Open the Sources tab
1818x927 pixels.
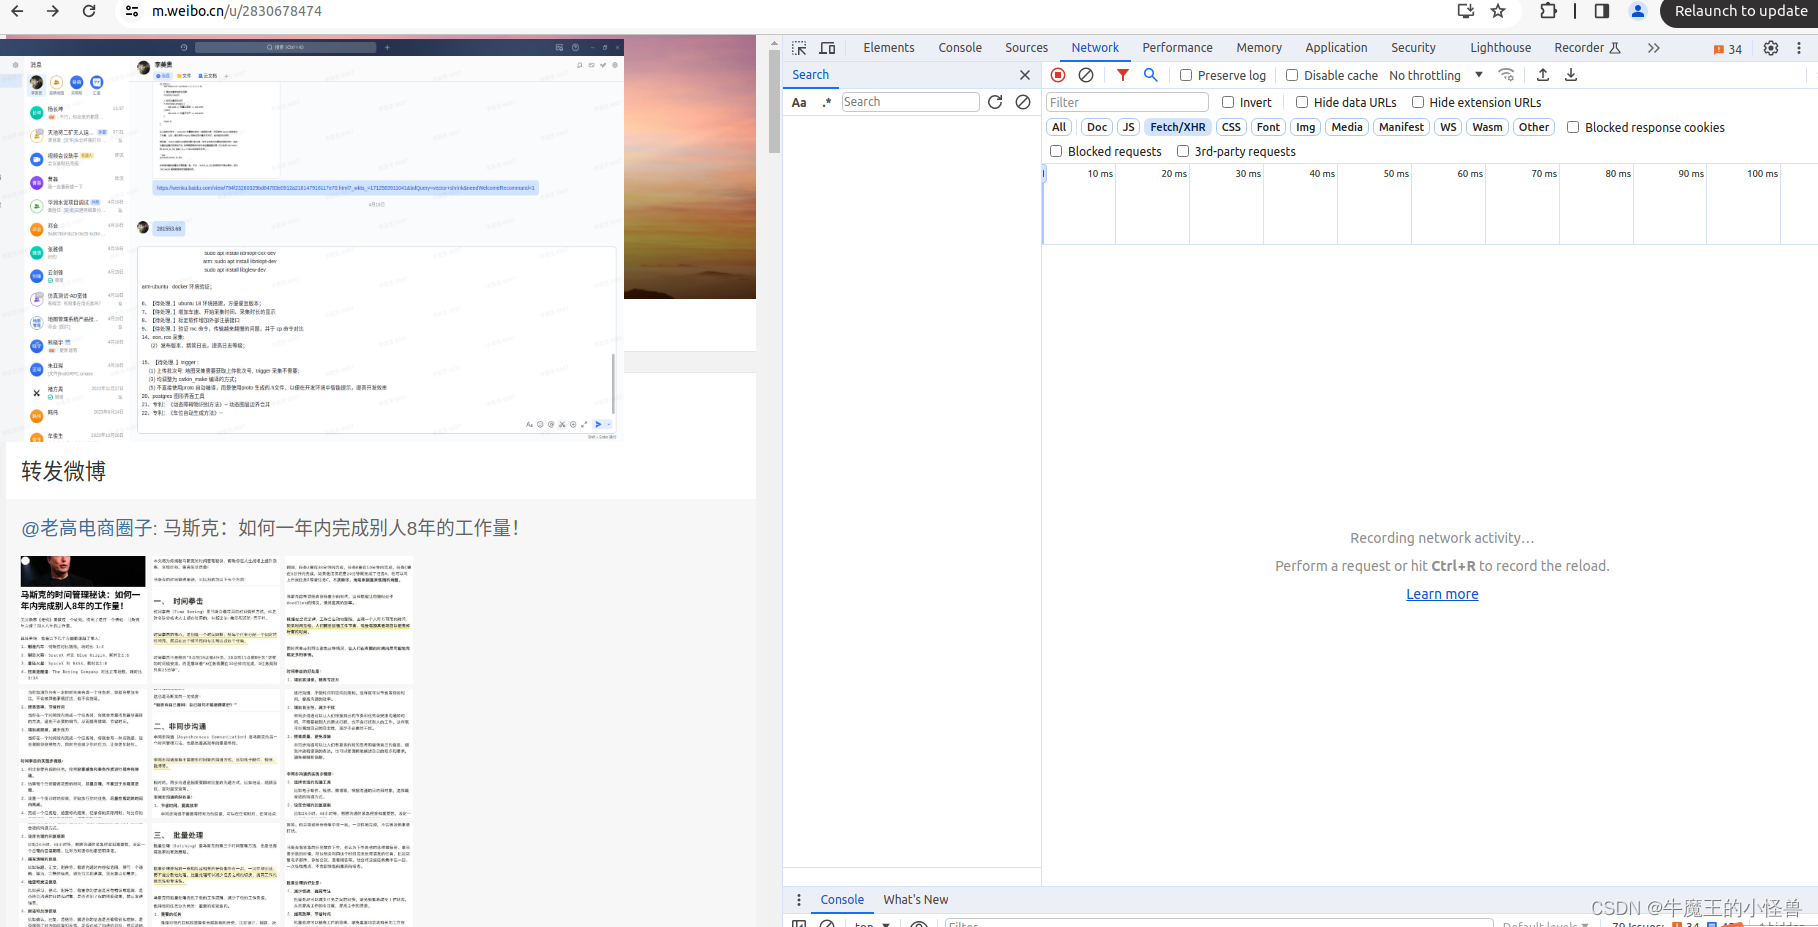click(x=1027, y=48)
